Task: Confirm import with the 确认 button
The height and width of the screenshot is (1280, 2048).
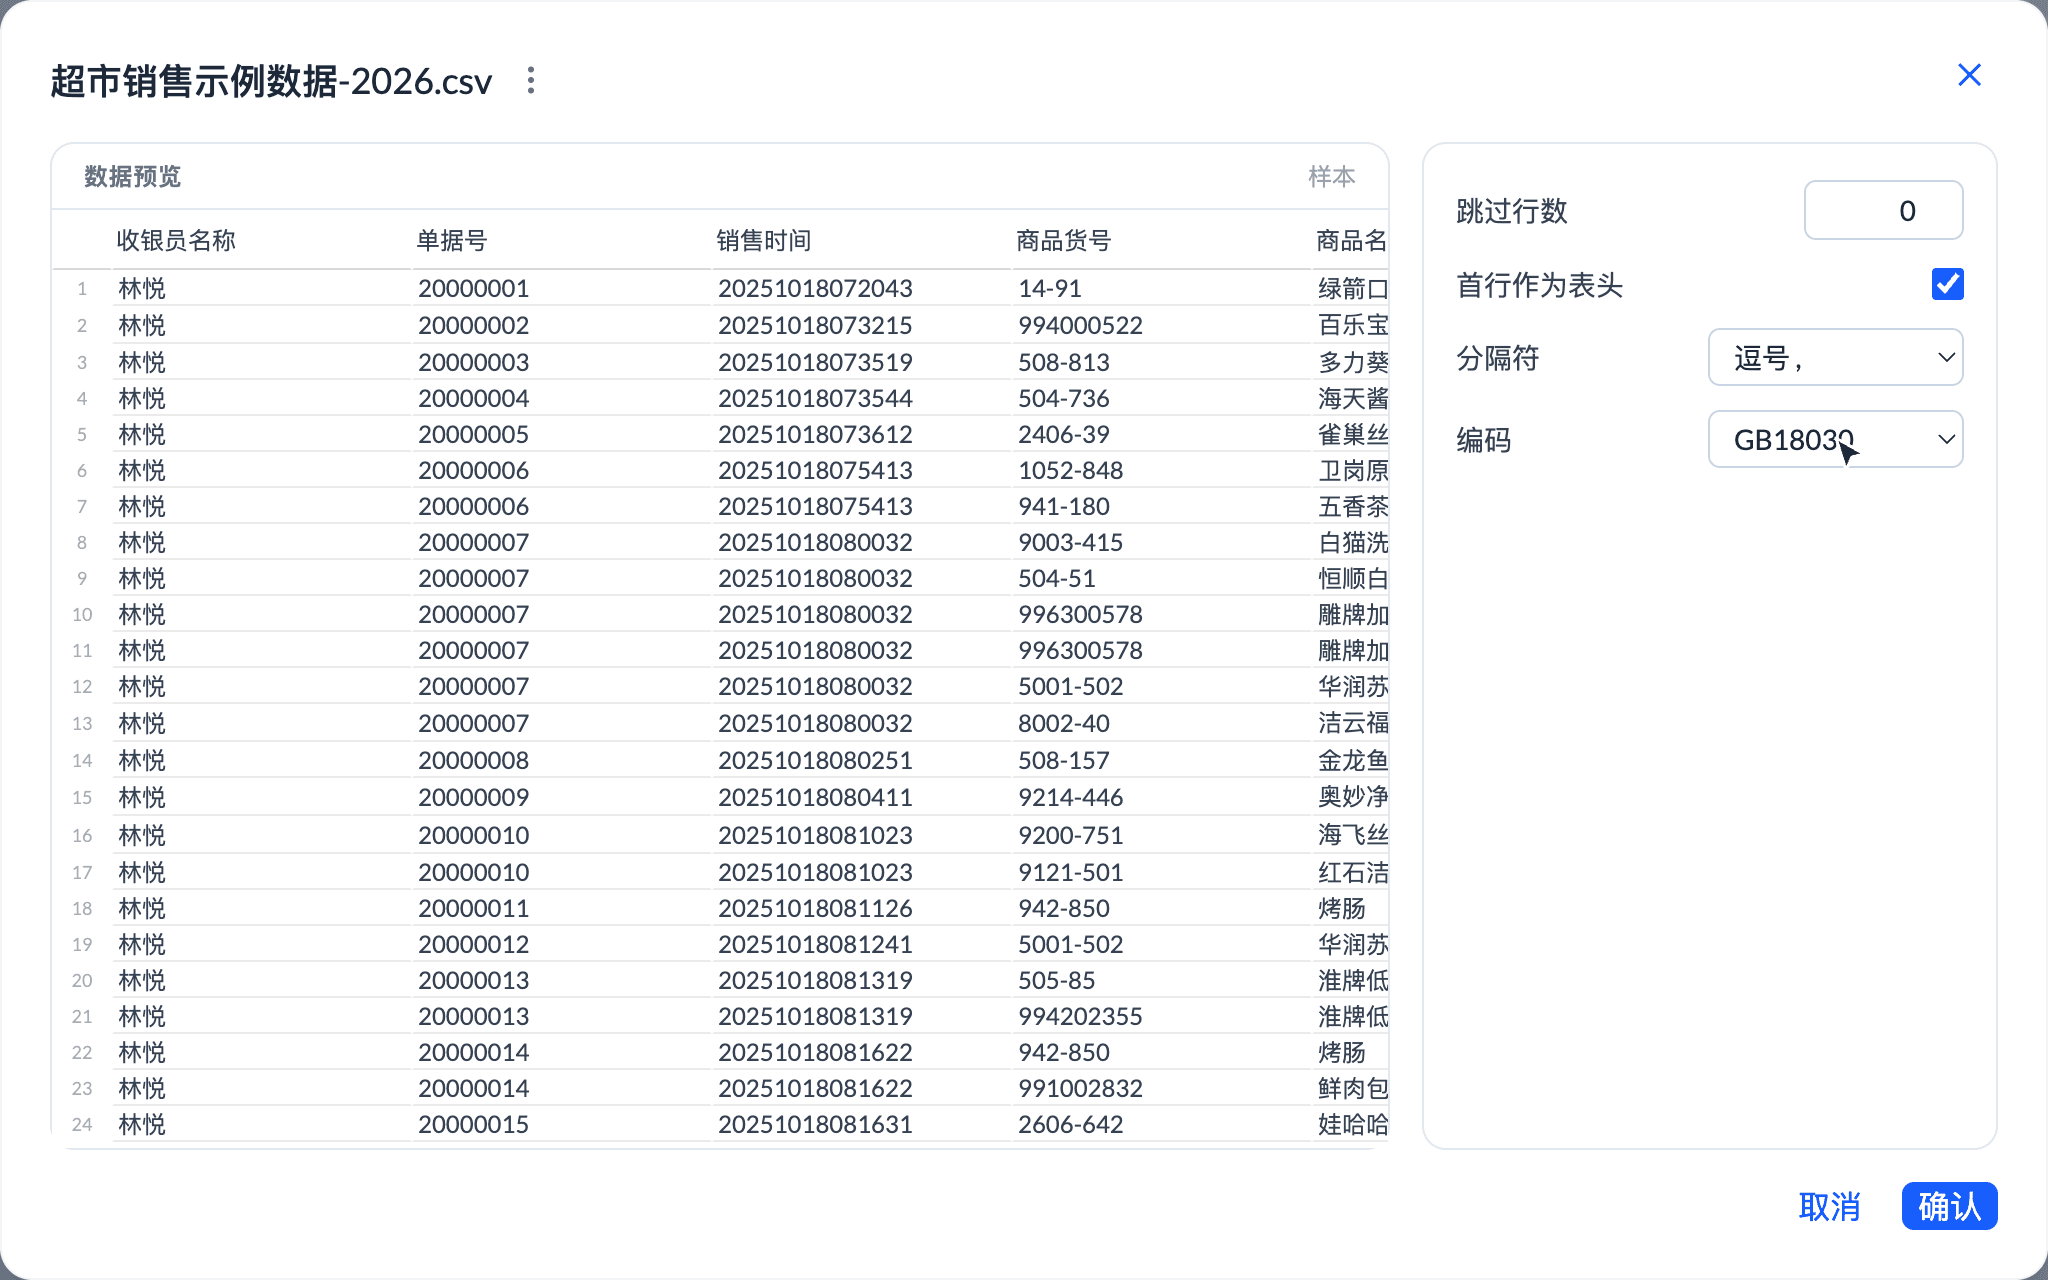Action: pos(1949,1206)
